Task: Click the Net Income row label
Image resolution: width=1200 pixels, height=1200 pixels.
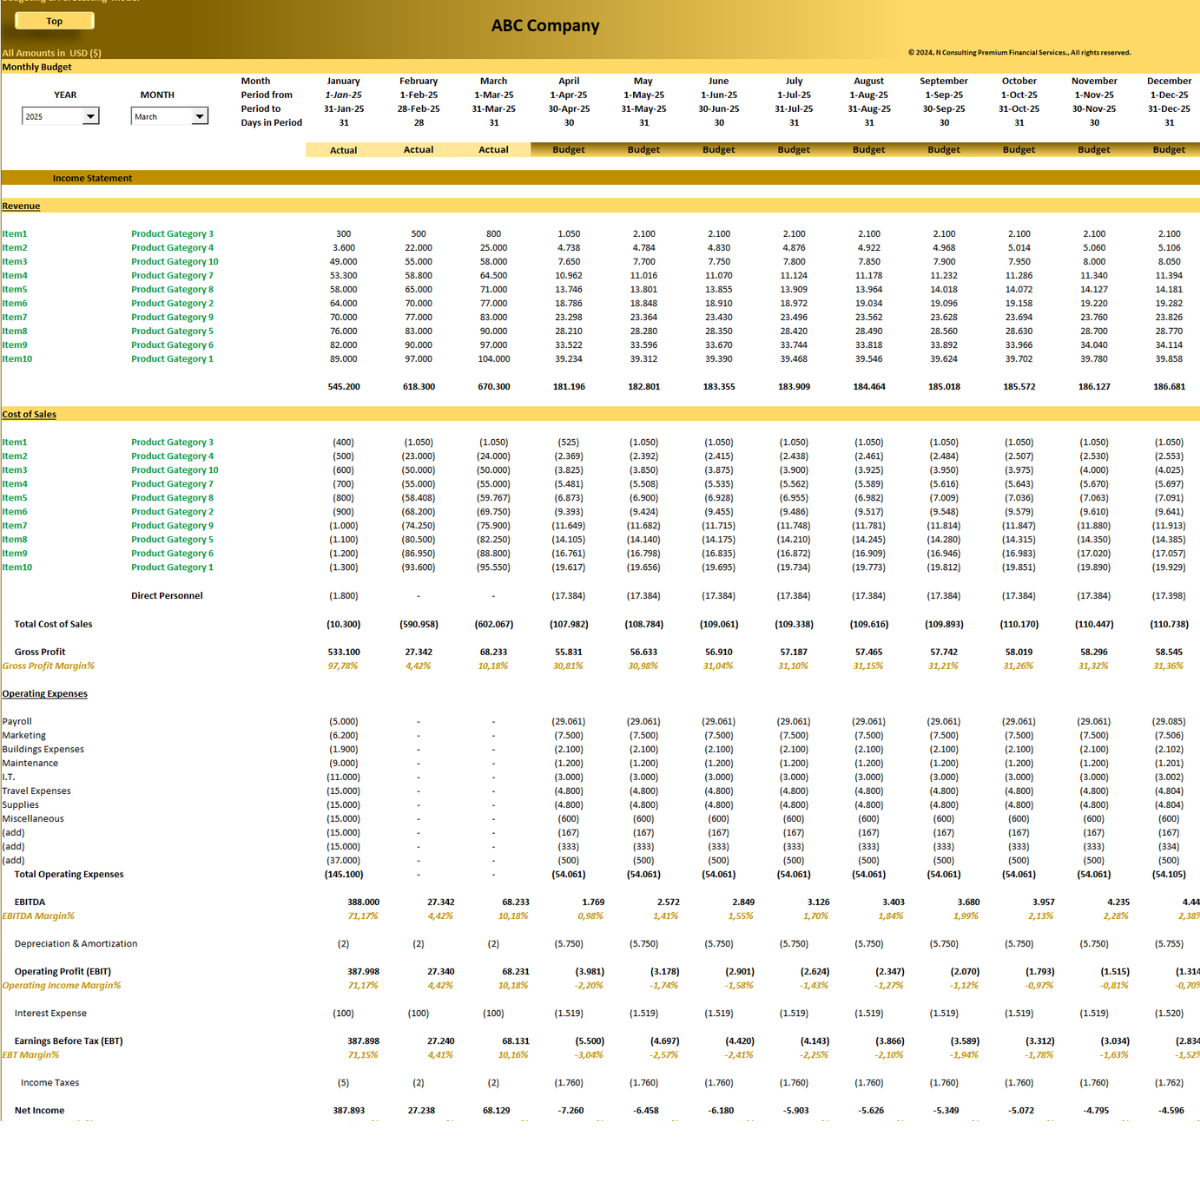Action: point(39,1111)
